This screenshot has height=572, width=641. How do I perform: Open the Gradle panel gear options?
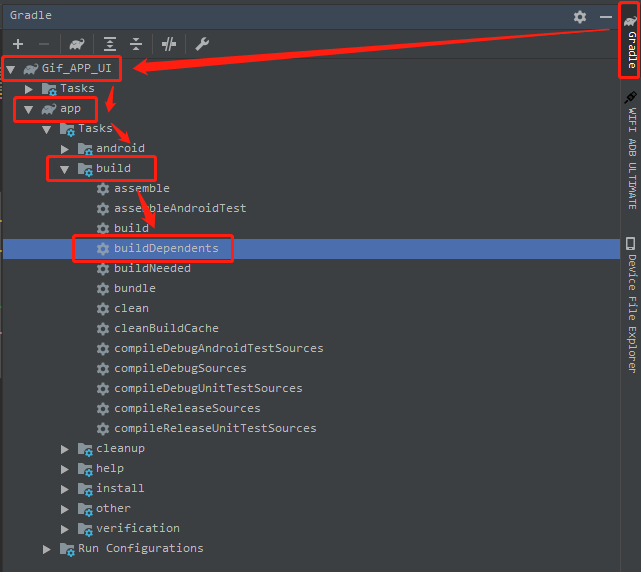pyautogui.click(x=580, y=17)
